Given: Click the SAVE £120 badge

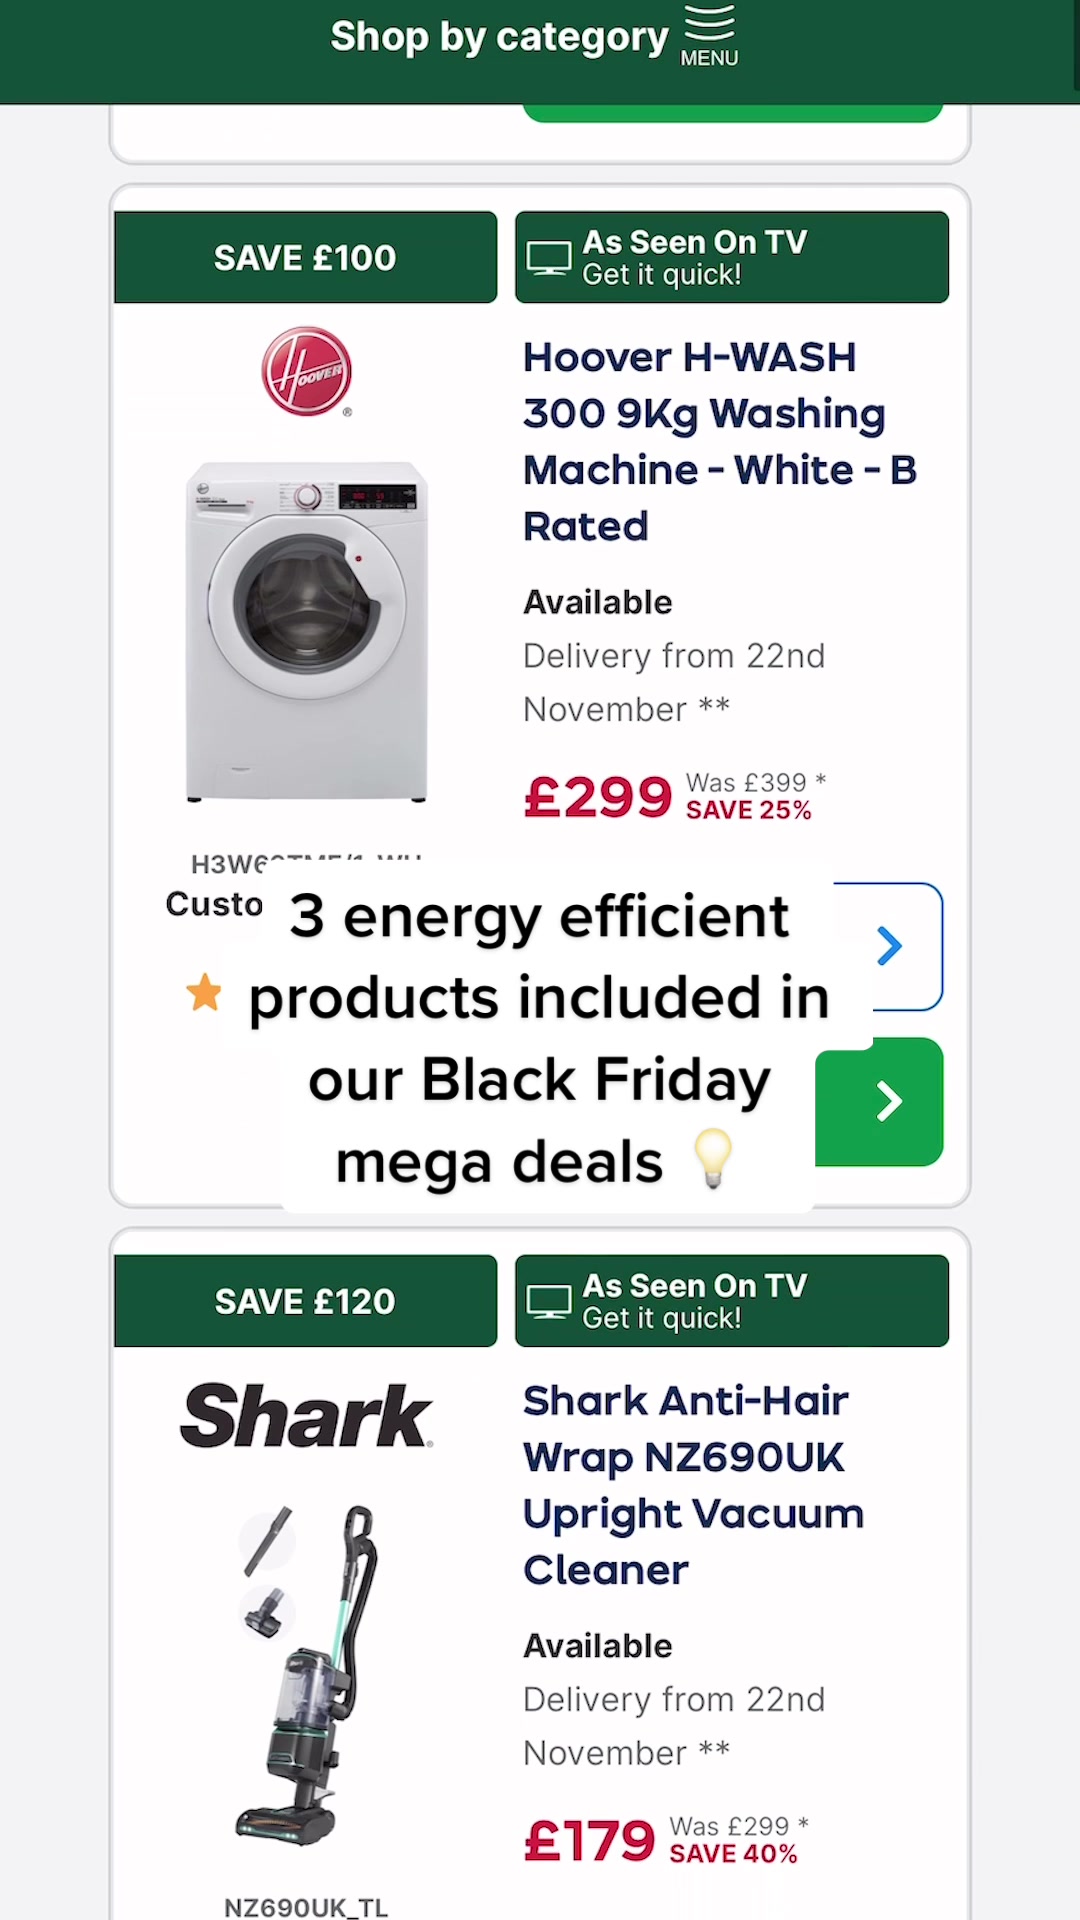Looking at the screenshot, I should tap(305, 1302).
